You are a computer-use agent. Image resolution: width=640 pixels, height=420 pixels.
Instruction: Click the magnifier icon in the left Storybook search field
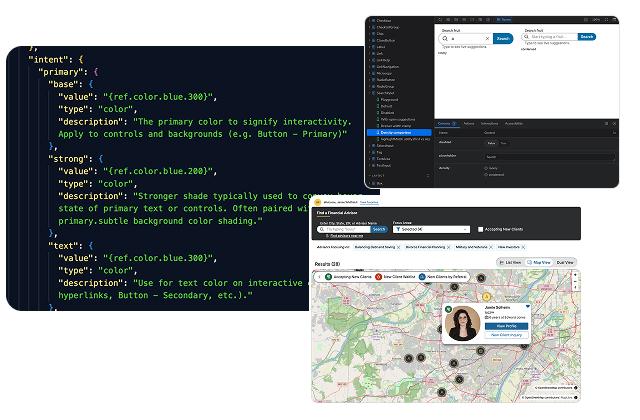pyautogui.click(x=445, y=38)
